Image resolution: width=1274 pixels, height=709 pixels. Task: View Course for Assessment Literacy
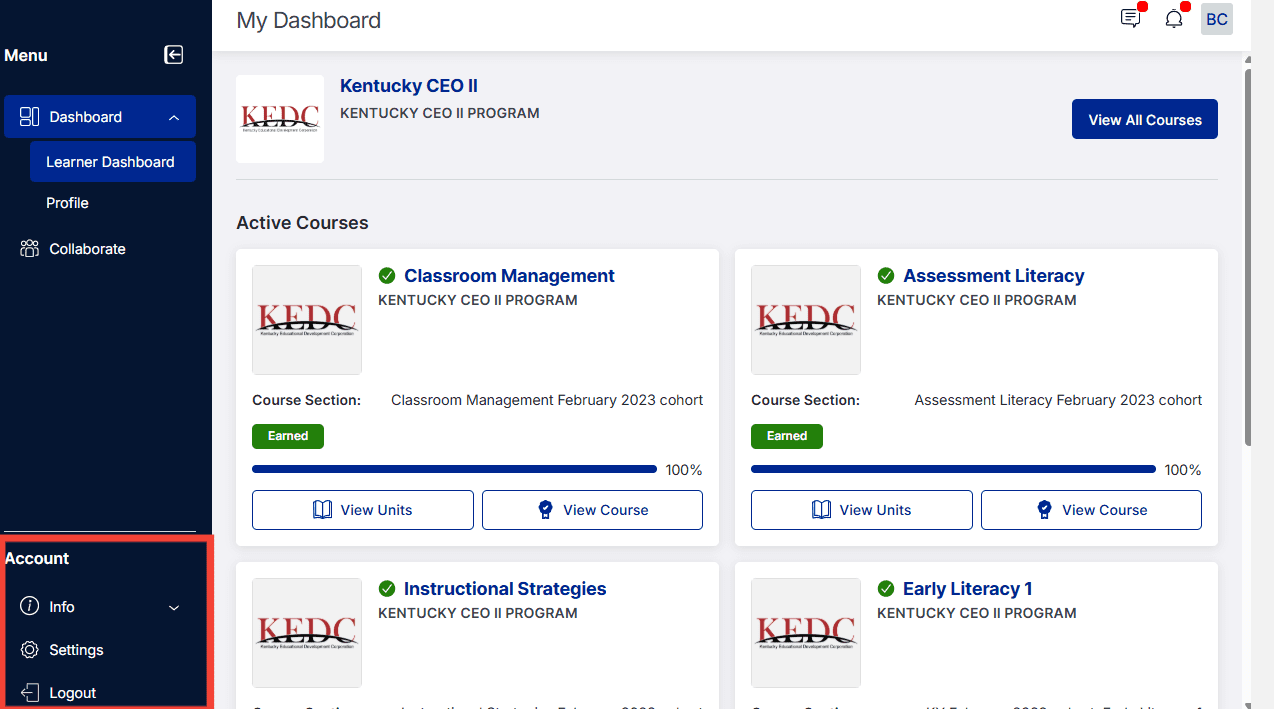[x=1091, y=510]
